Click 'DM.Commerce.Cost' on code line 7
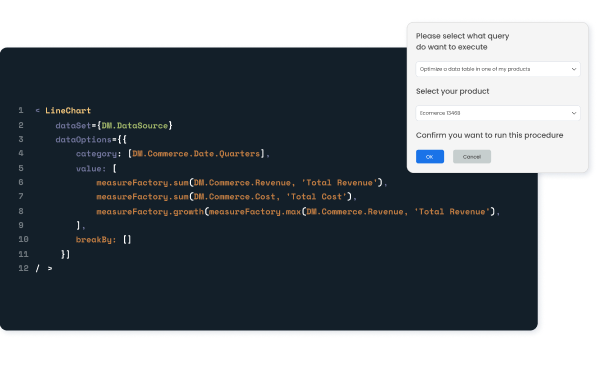Screen dimensions: 600x378 234,197
